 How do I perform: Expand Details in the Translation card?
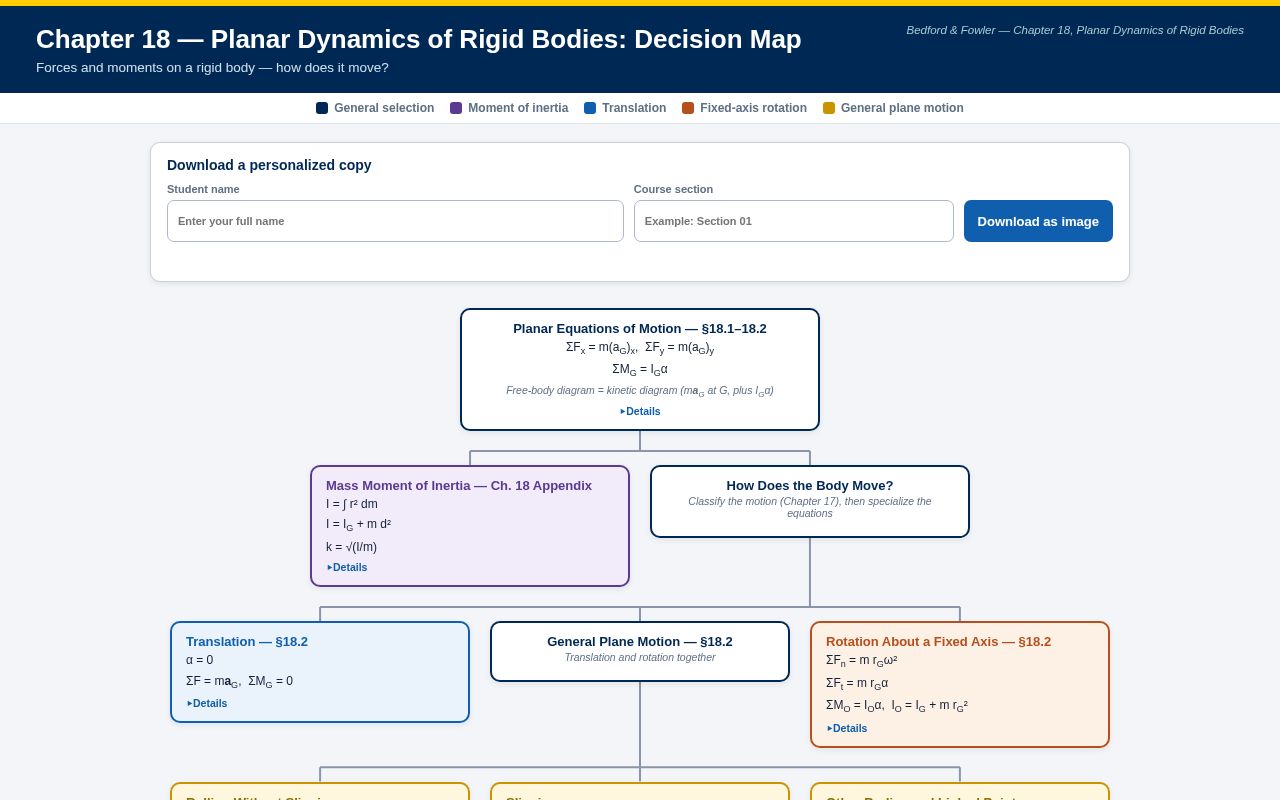pos(207,703)
